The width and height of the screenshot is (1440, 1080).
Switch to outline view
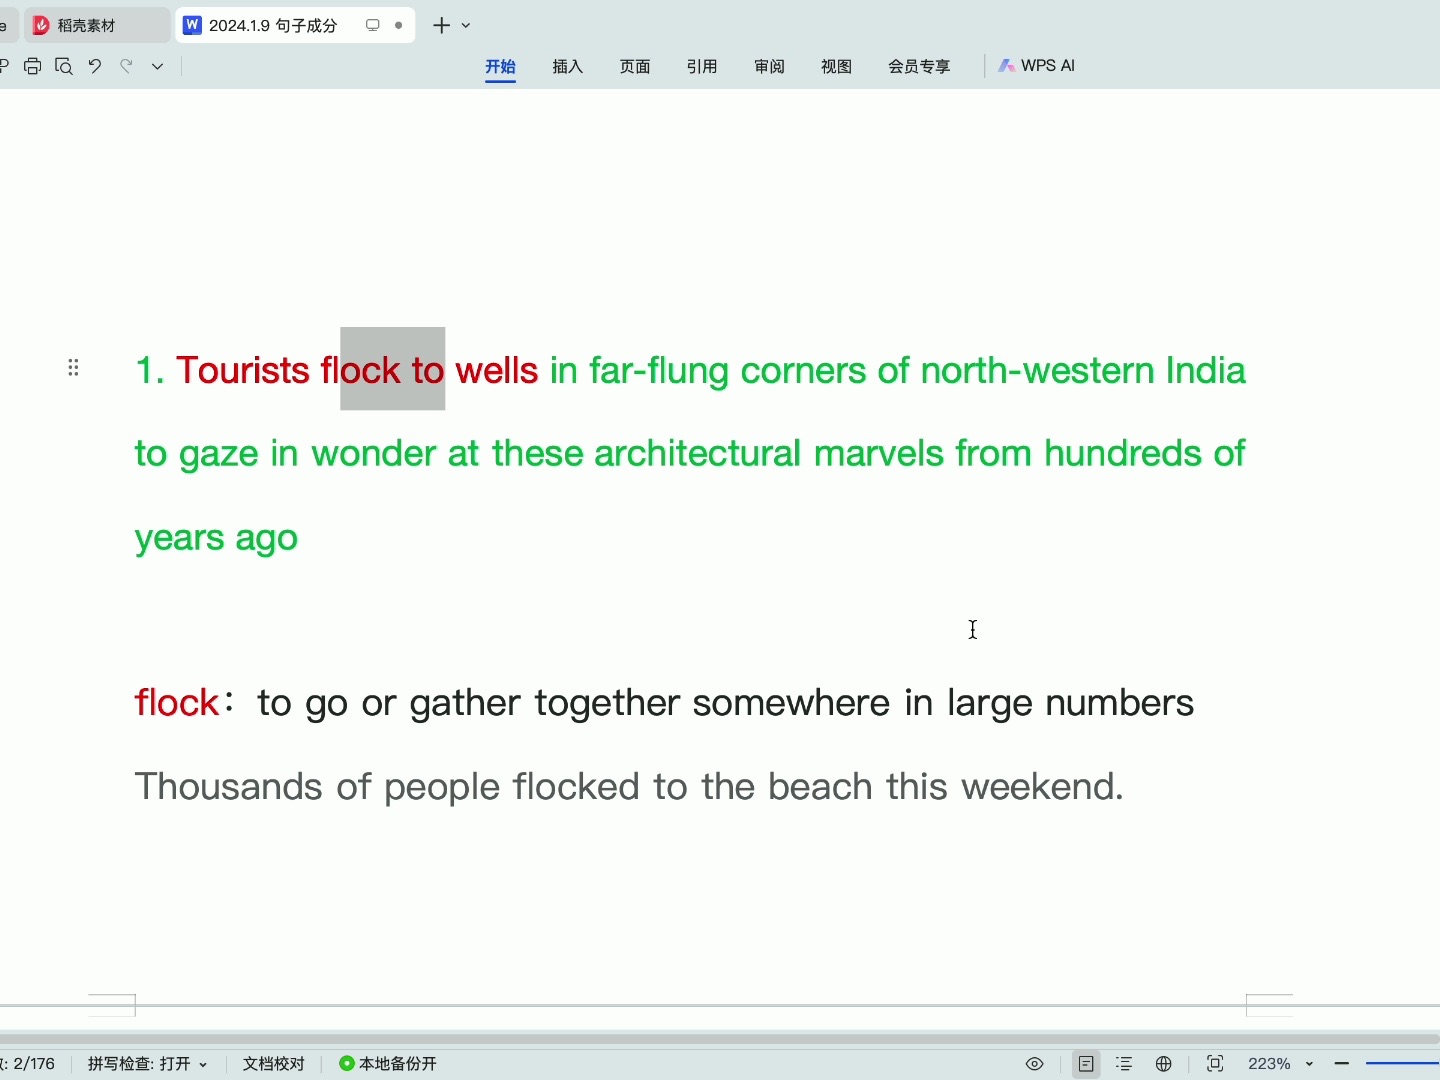click(x=1125, y=1064)
